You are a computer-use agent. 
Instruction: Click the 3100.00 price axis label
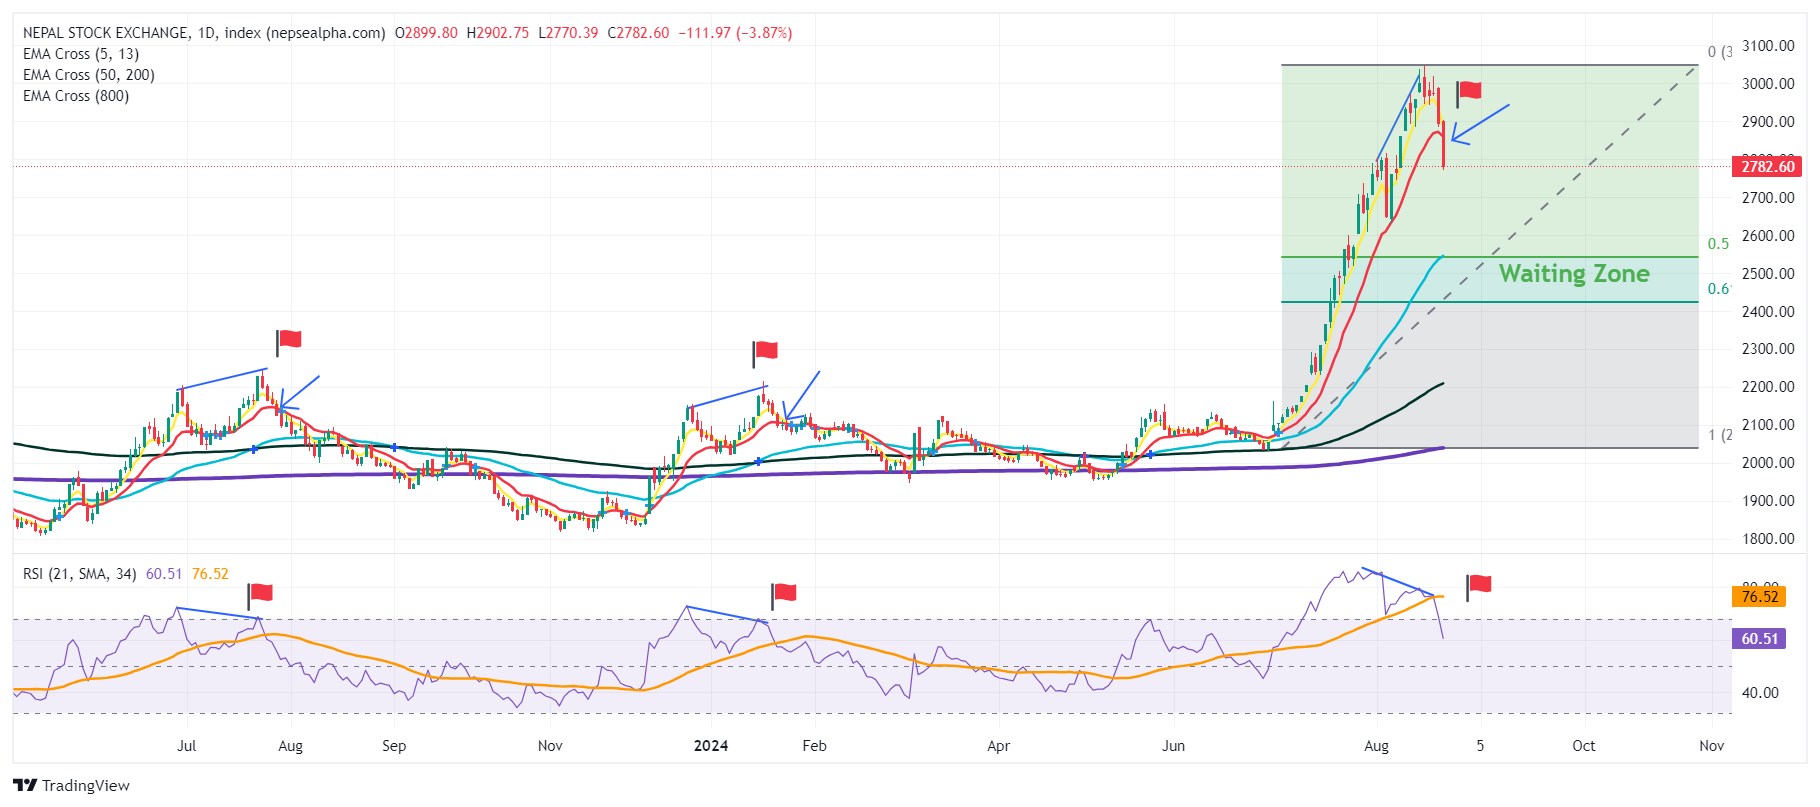click(1768, 46)
